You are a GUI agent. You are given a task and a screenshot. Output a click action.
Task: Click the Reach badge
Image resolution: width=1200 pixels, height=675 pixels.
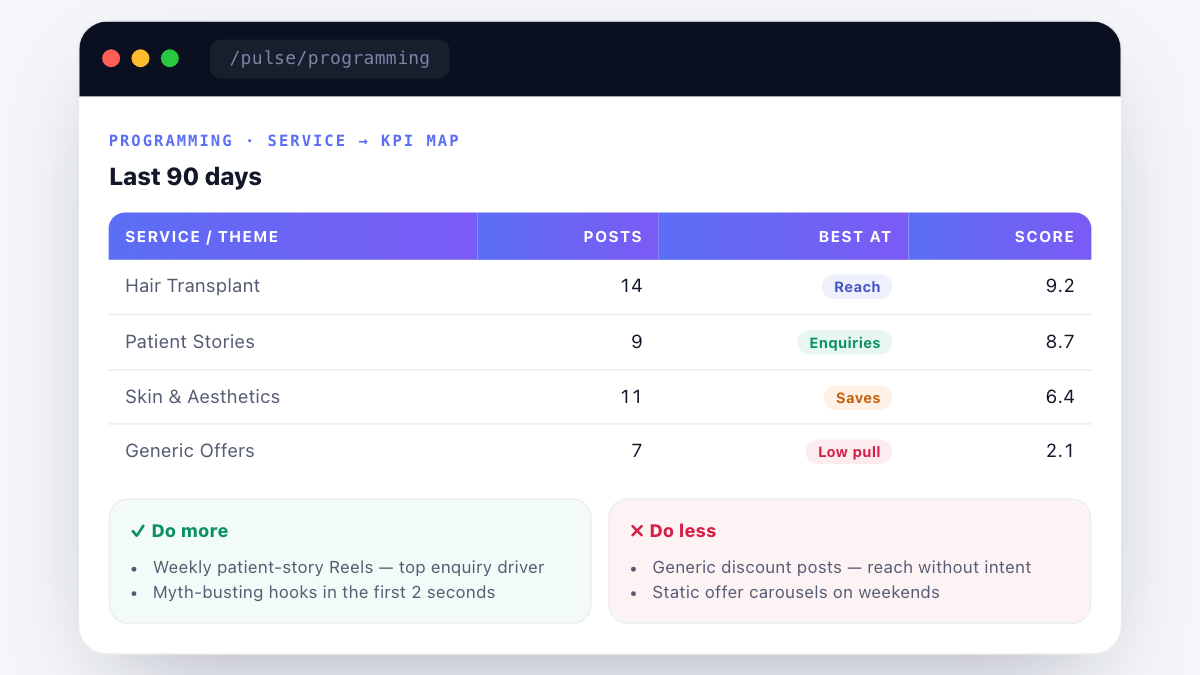pyautogui.click(x=857, y=287)
